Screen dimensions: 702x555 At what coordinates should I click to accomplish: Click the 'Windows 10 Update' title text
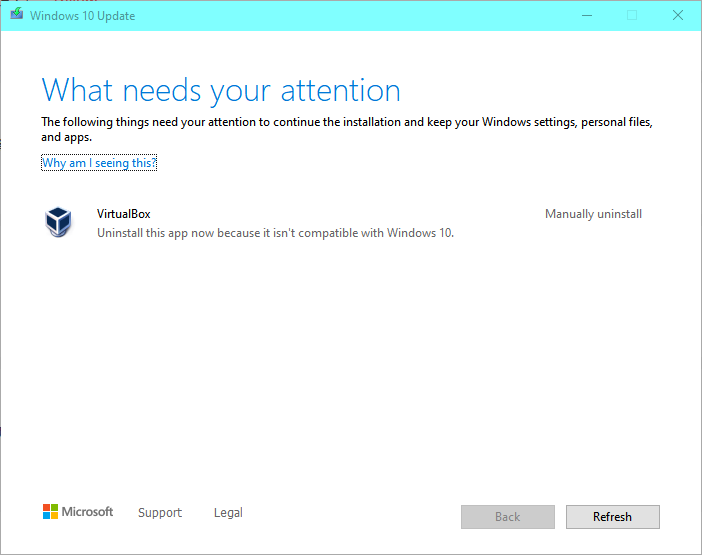tap(82, 16)
